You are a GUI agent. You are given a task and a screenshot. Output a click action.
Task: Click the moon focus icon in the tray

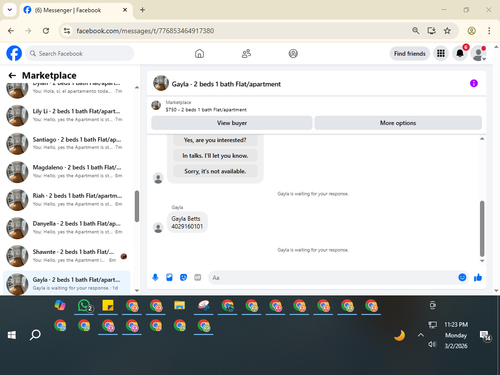(x=399, y=335)
